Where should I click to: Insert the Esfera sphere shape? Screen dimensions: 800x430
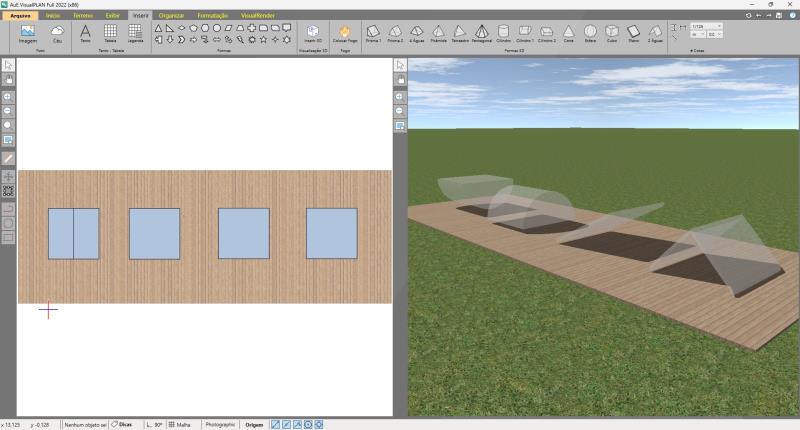[590, 34]
